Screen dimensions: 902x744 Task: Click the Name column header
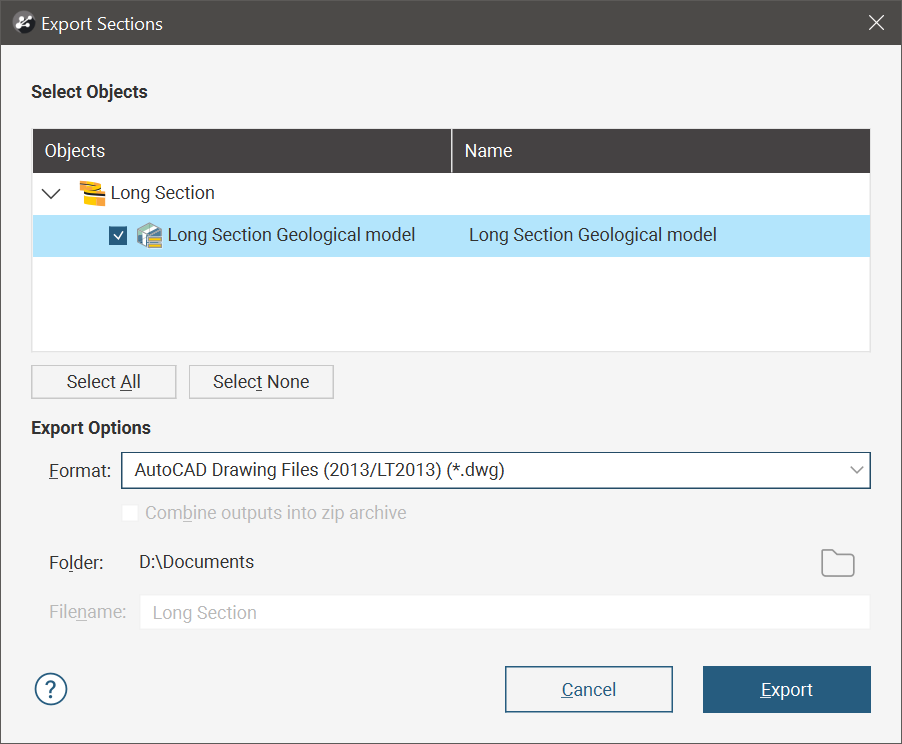point(660,151)
